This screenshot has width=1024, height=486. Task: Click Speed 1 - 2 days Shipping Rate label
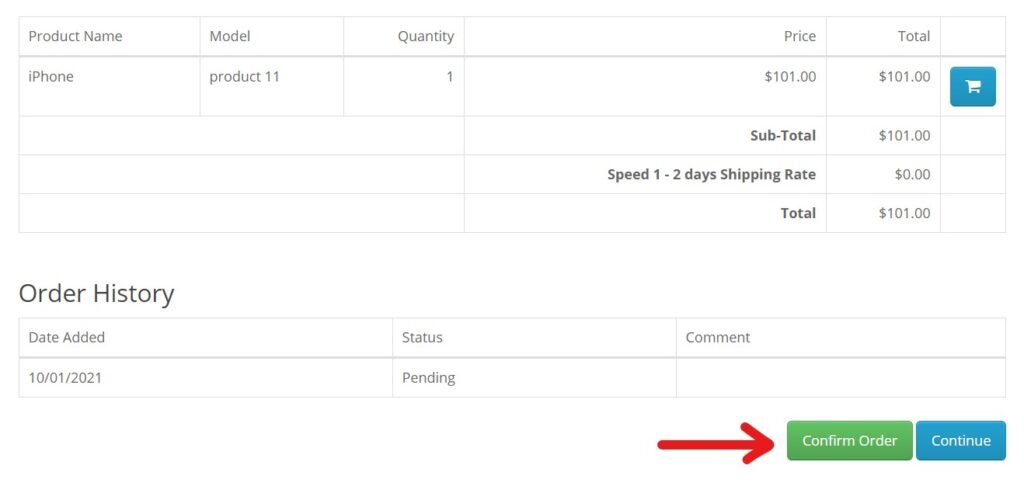[x=711, y=174]
